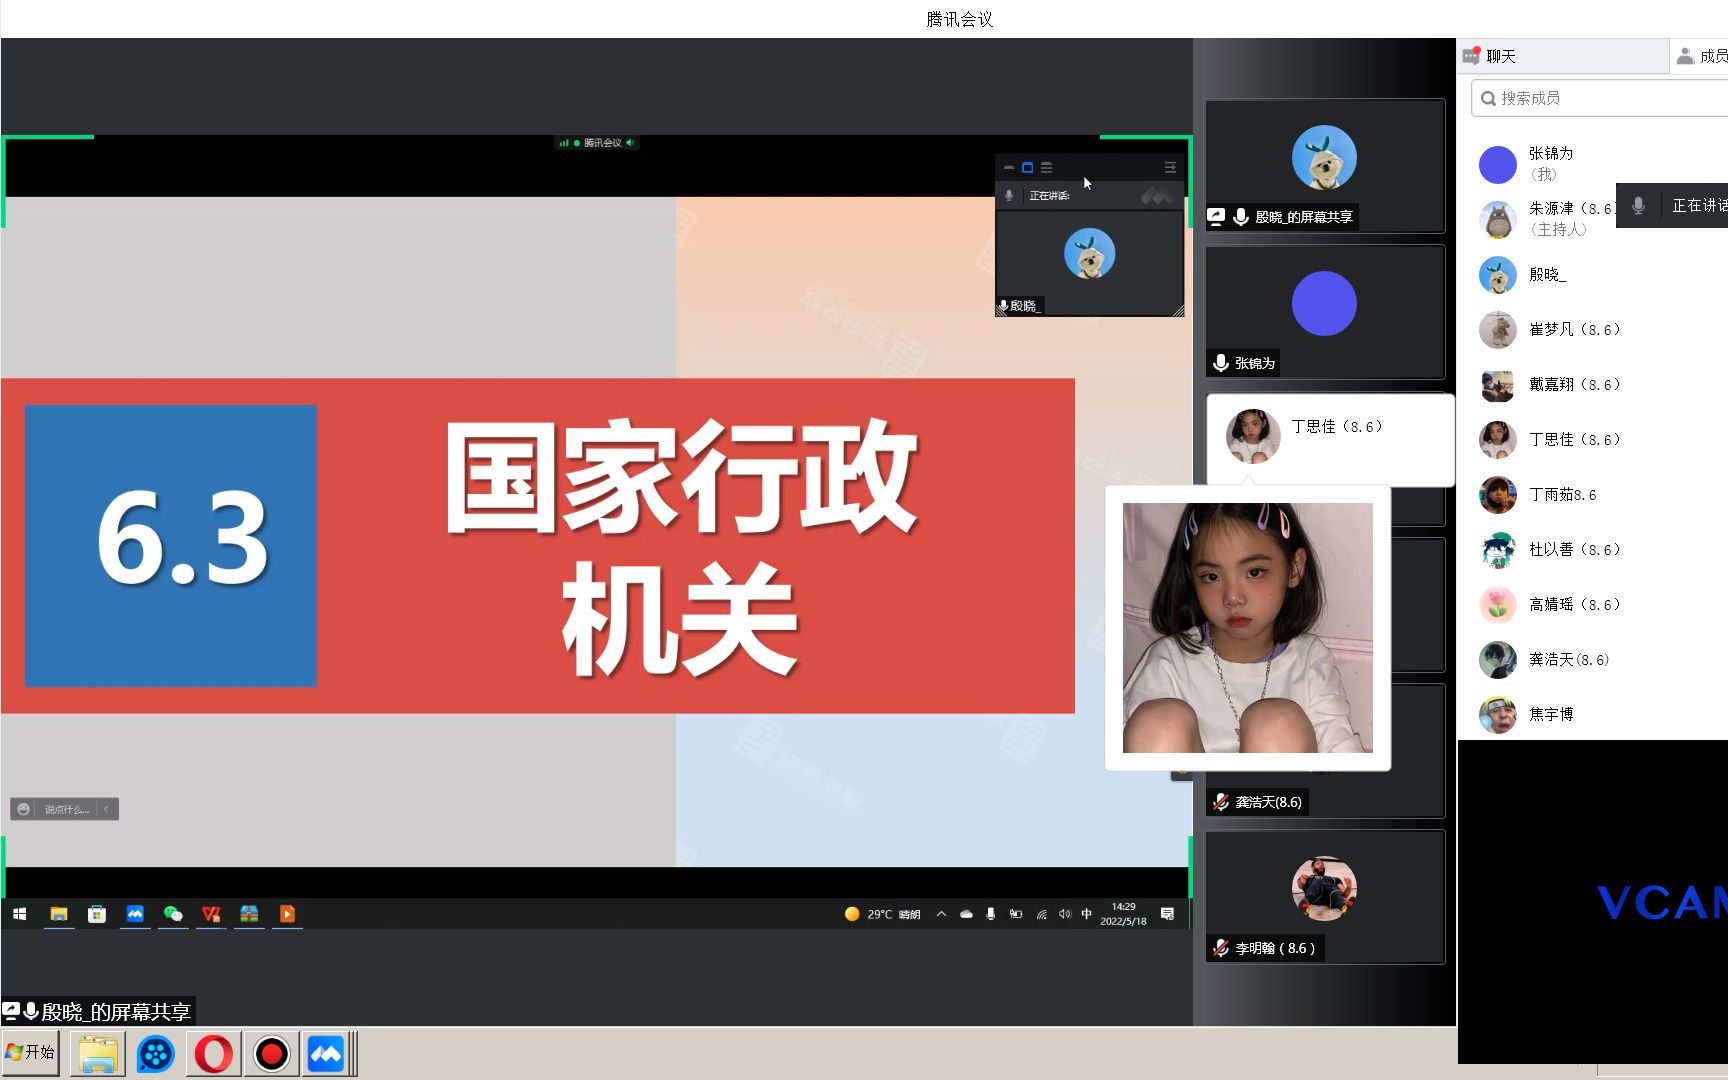Launch WPS Office from the taskbar
This screenshot has height=1080, width=1728.
click(x=209, y=914)
